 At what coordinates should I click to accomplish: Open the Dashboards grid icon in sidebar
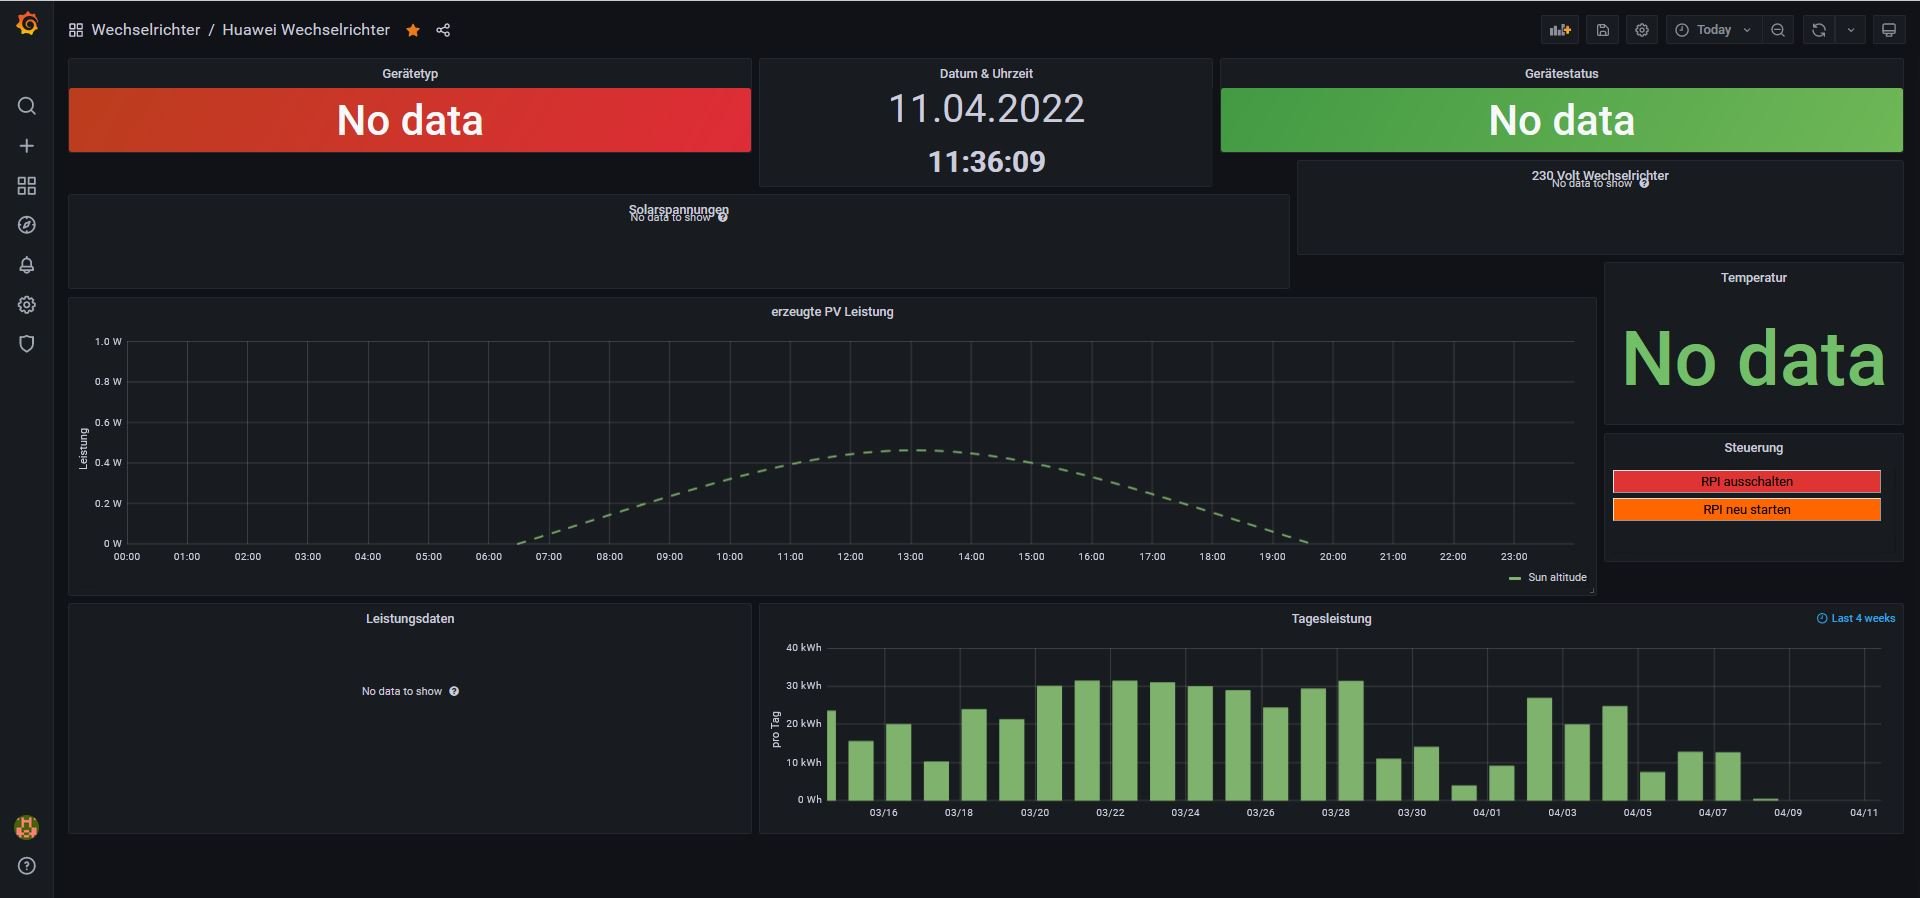coord(27,186)
